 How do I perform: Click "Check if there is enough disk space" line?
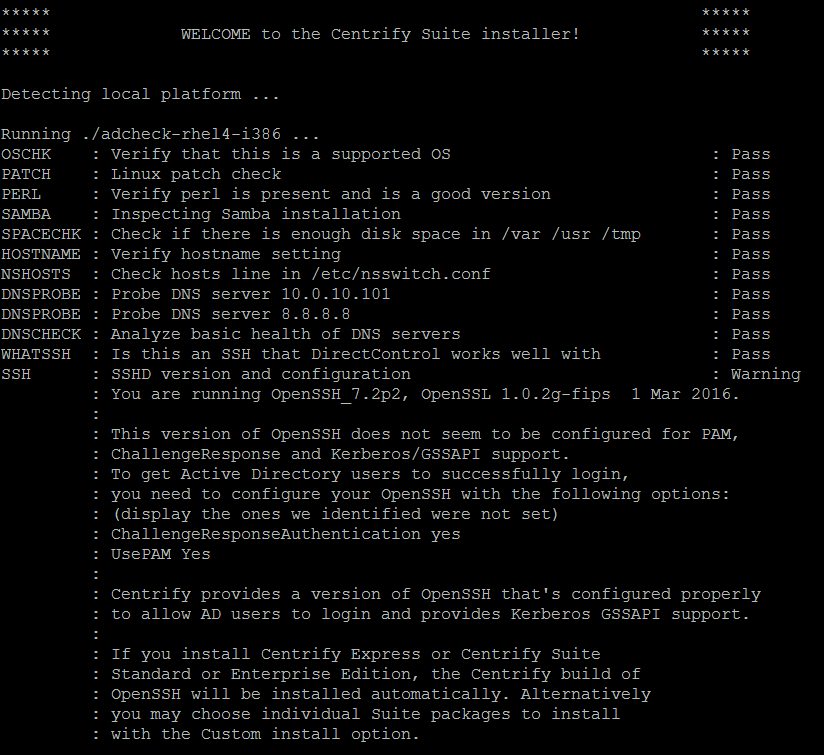coord(376,234)
